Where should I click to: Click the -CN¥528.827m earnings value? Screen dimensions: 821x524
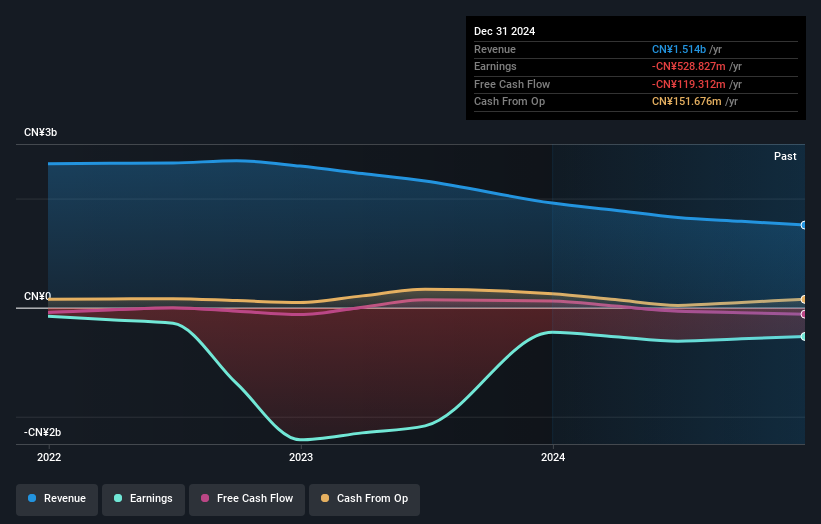coord(689,66)
